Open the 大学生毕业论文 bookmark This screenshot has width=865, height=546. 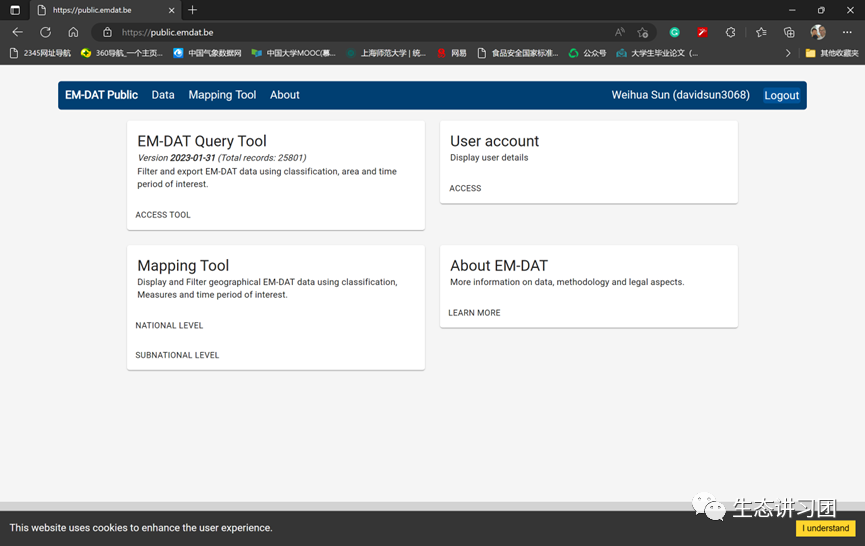[658, 53]
